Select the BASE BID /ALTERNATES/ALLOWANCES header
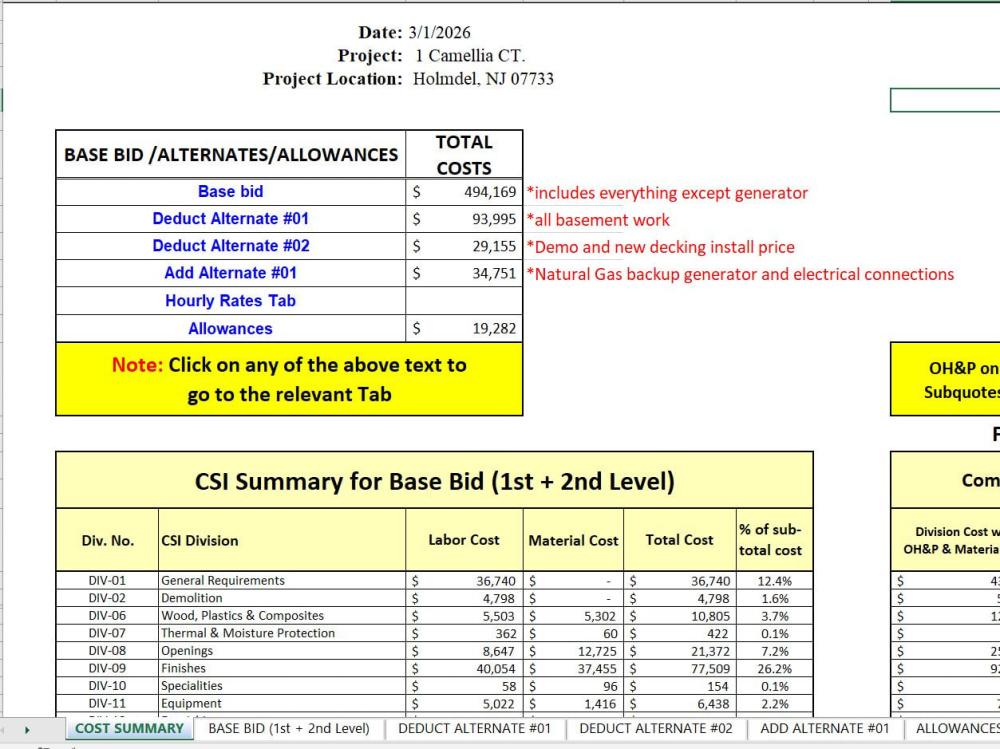This screenshot has width=1000, height=749. tap(231, 154)
